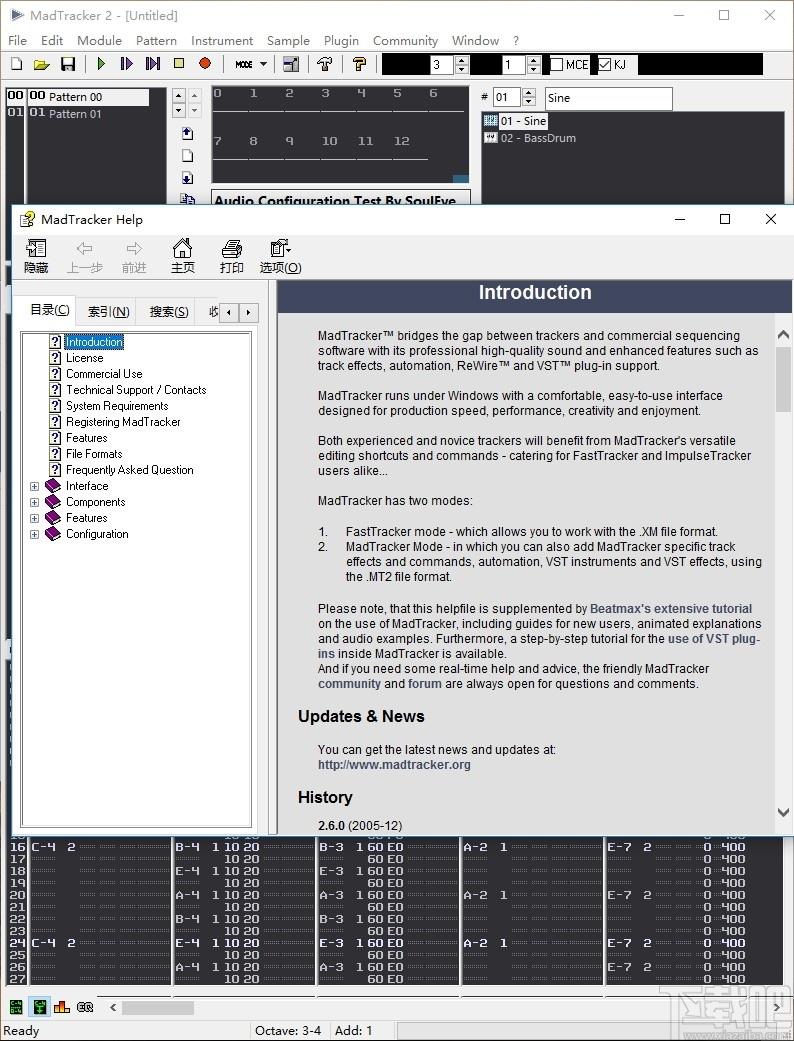Stop playback with the yellow square
794x1041 pixels.
(179, 63)
